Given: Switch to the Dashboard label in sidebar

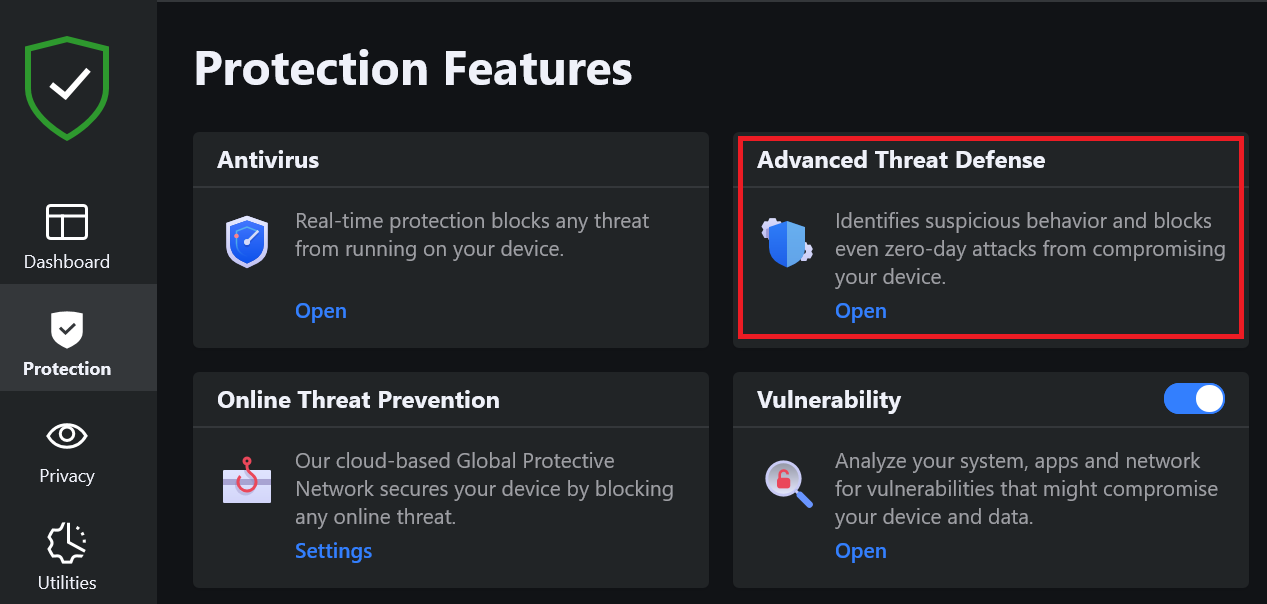Looking at the screenshot, I should pos(67,262).
